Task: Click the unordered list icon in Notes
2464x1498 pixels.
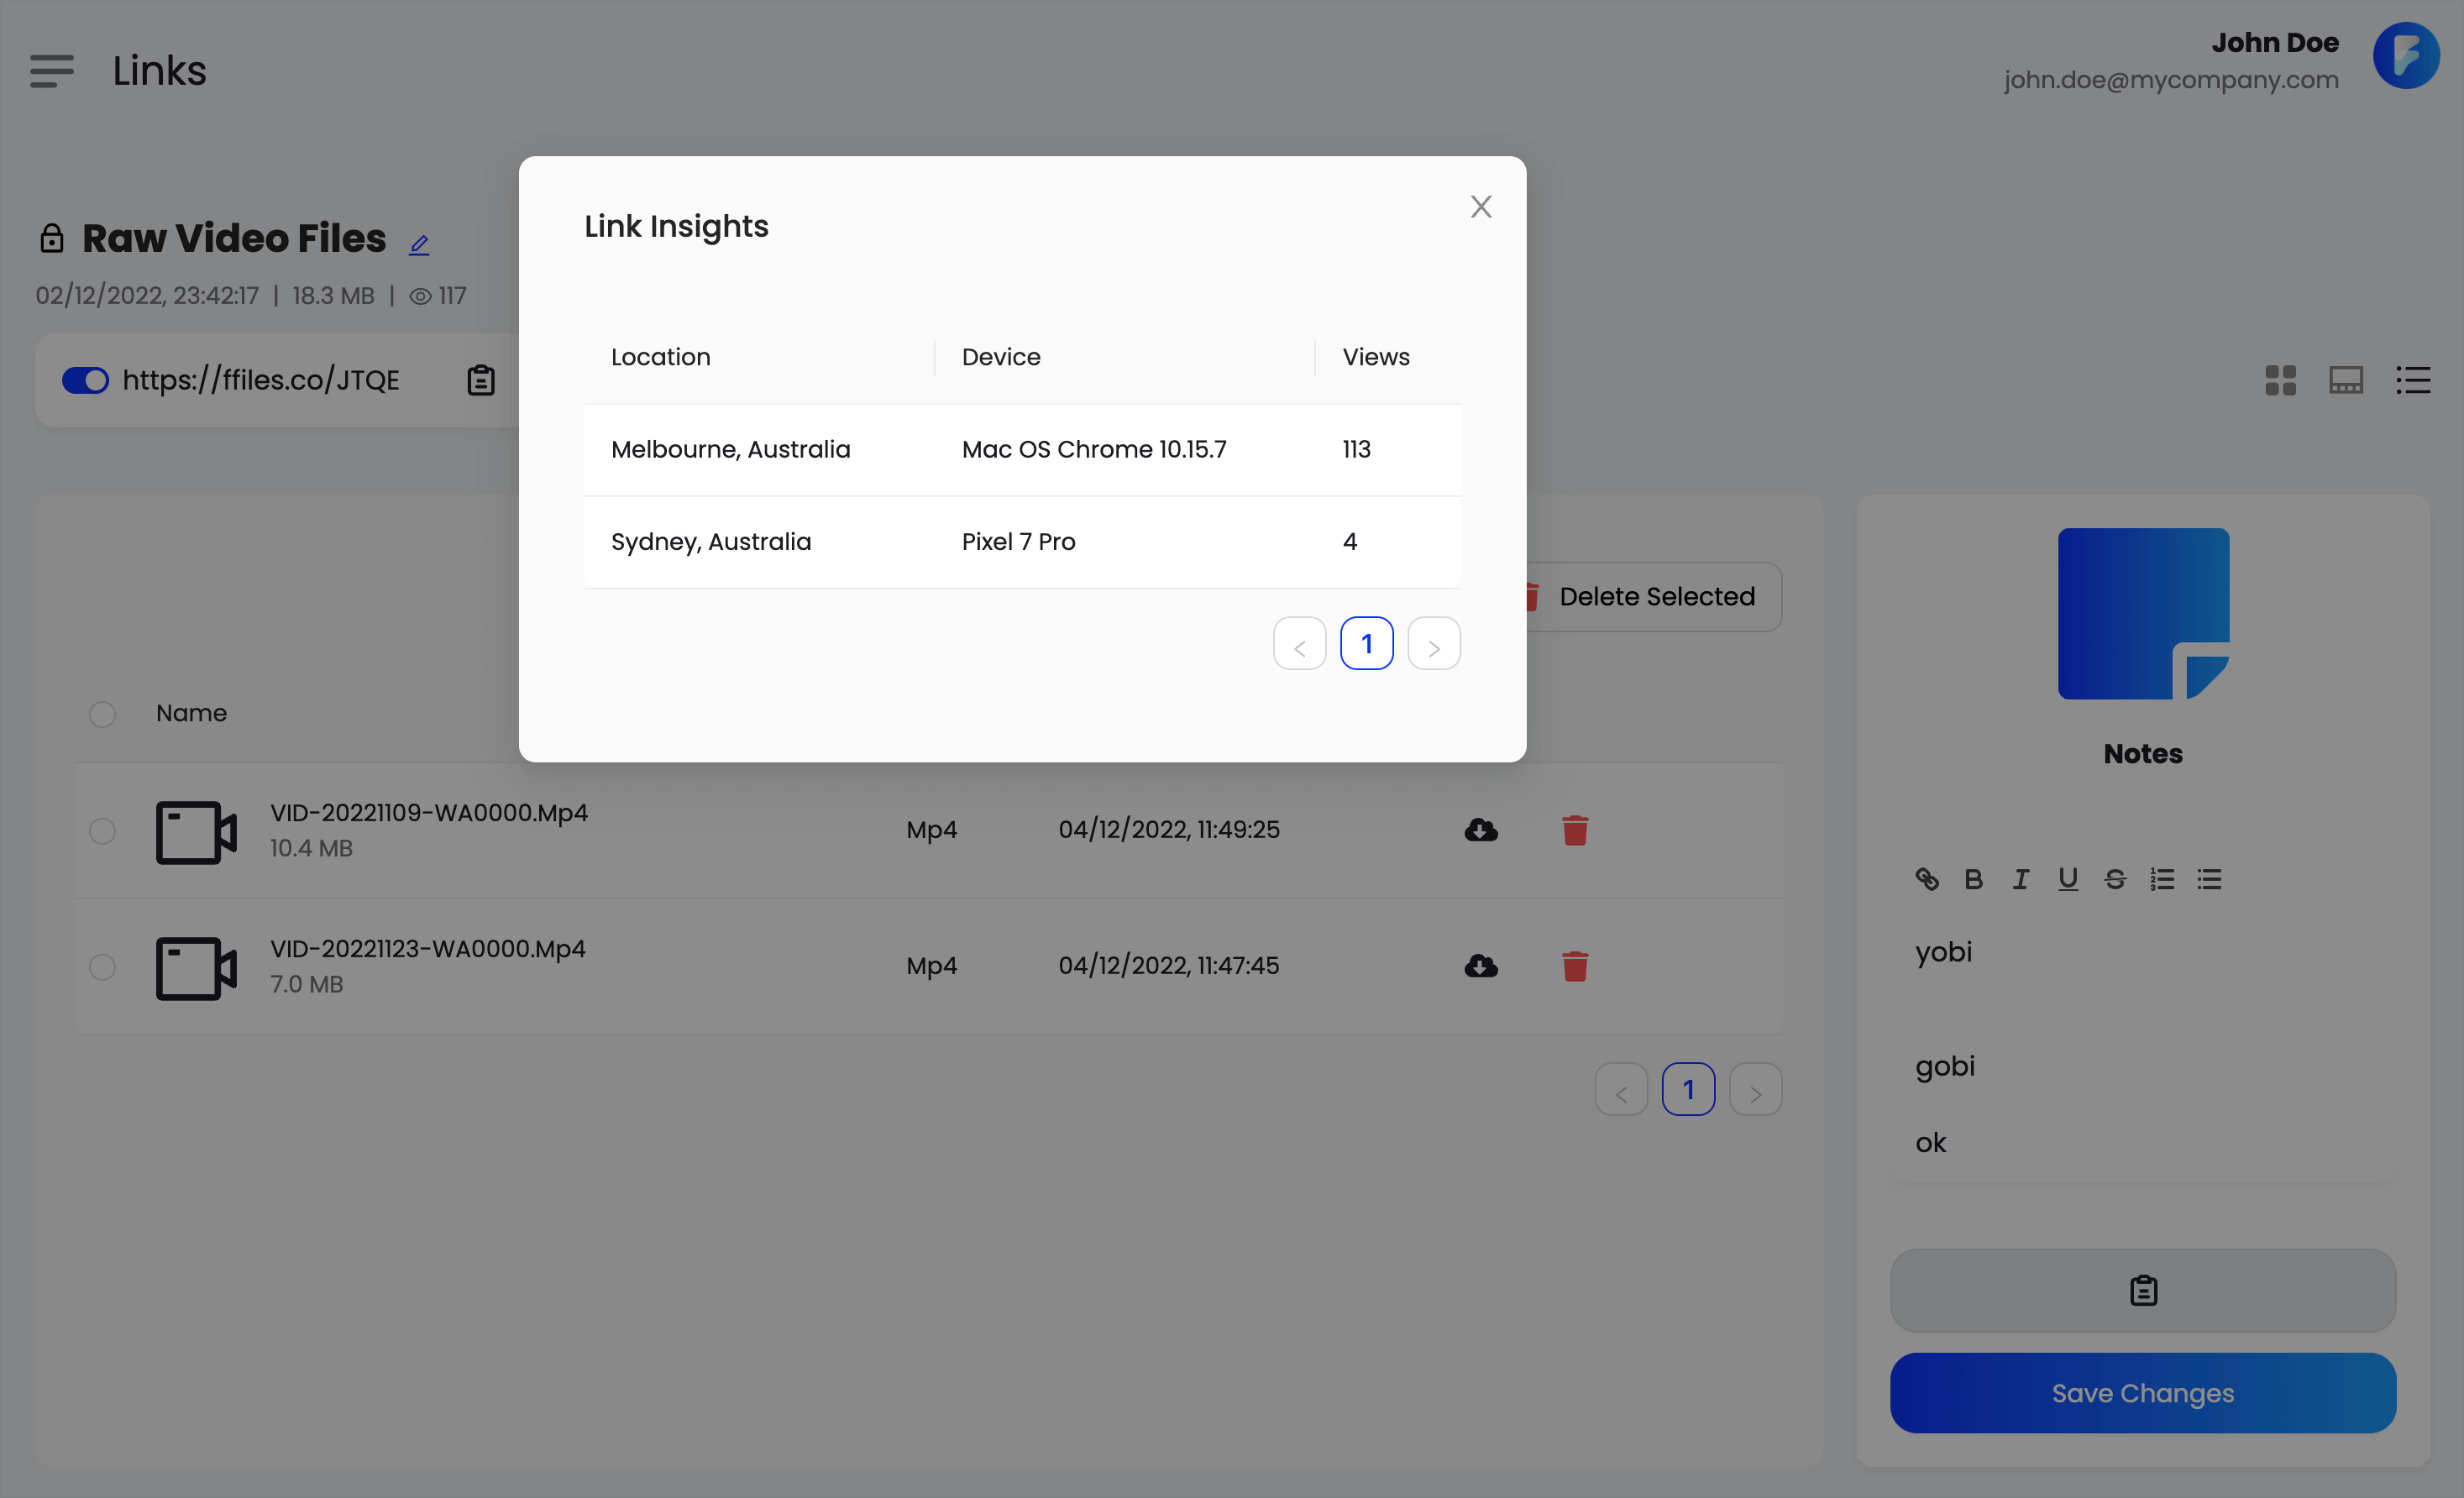Action: click(x=2209, y=878)
